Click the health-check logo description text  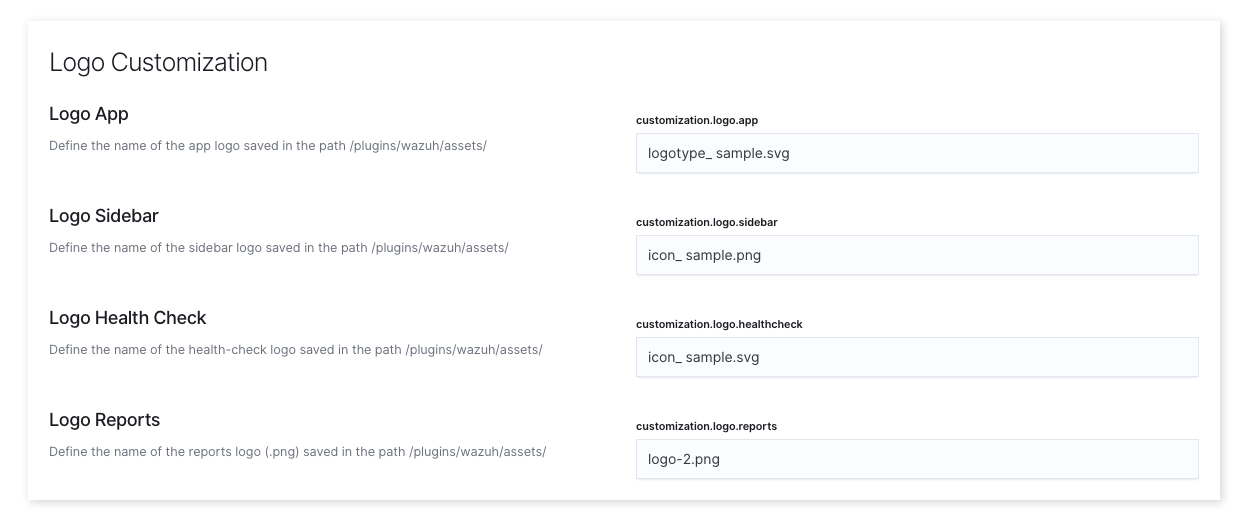(296, 350)
